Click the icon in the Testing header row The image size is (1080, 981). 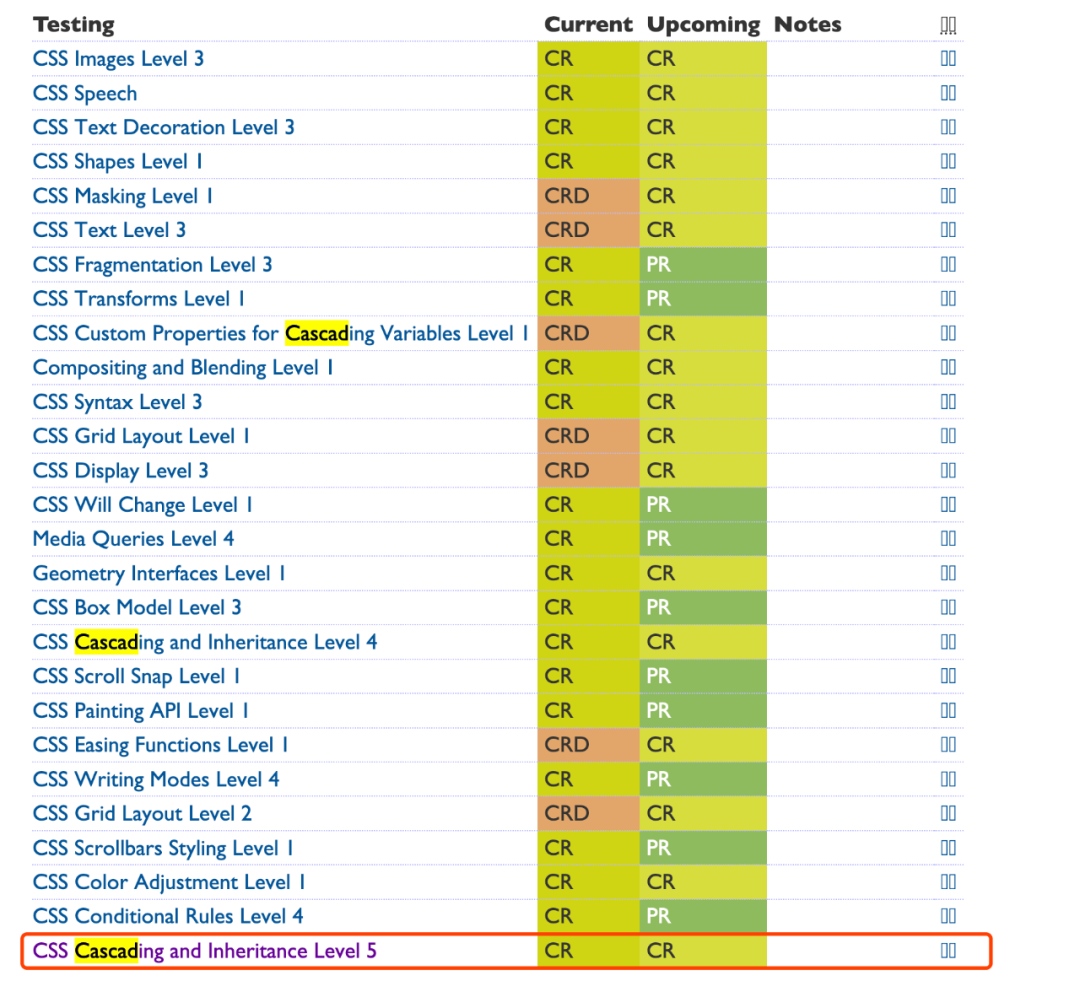tap(948, 25)
